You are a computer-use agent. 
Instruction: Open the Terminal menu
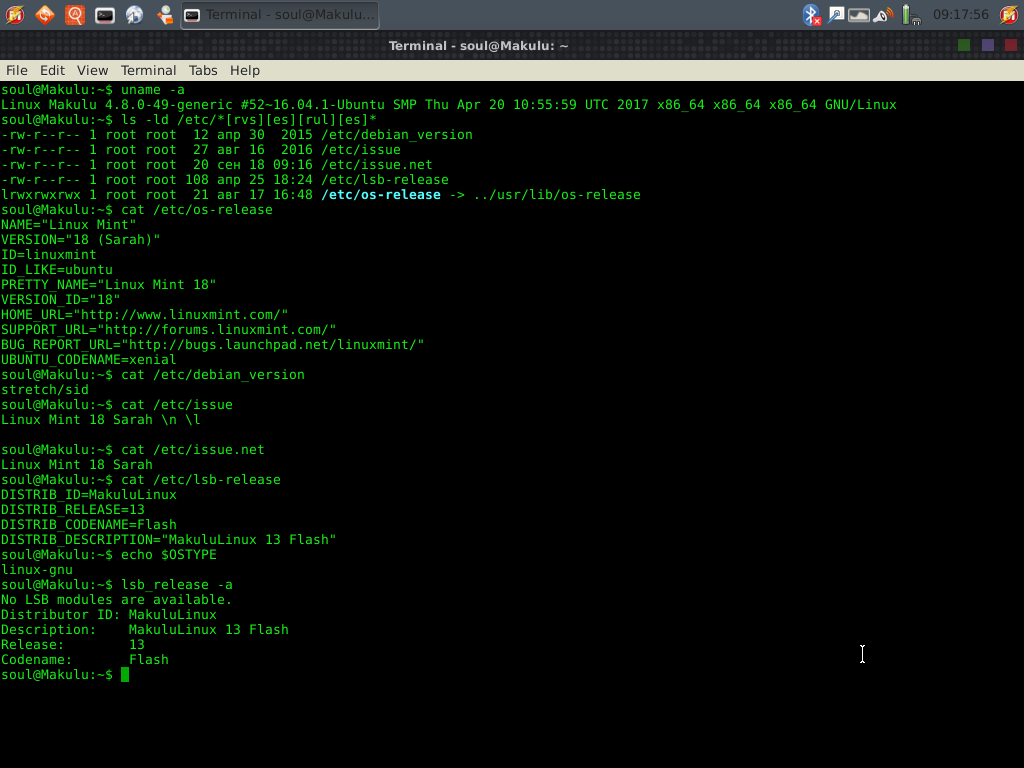(148, 70)
